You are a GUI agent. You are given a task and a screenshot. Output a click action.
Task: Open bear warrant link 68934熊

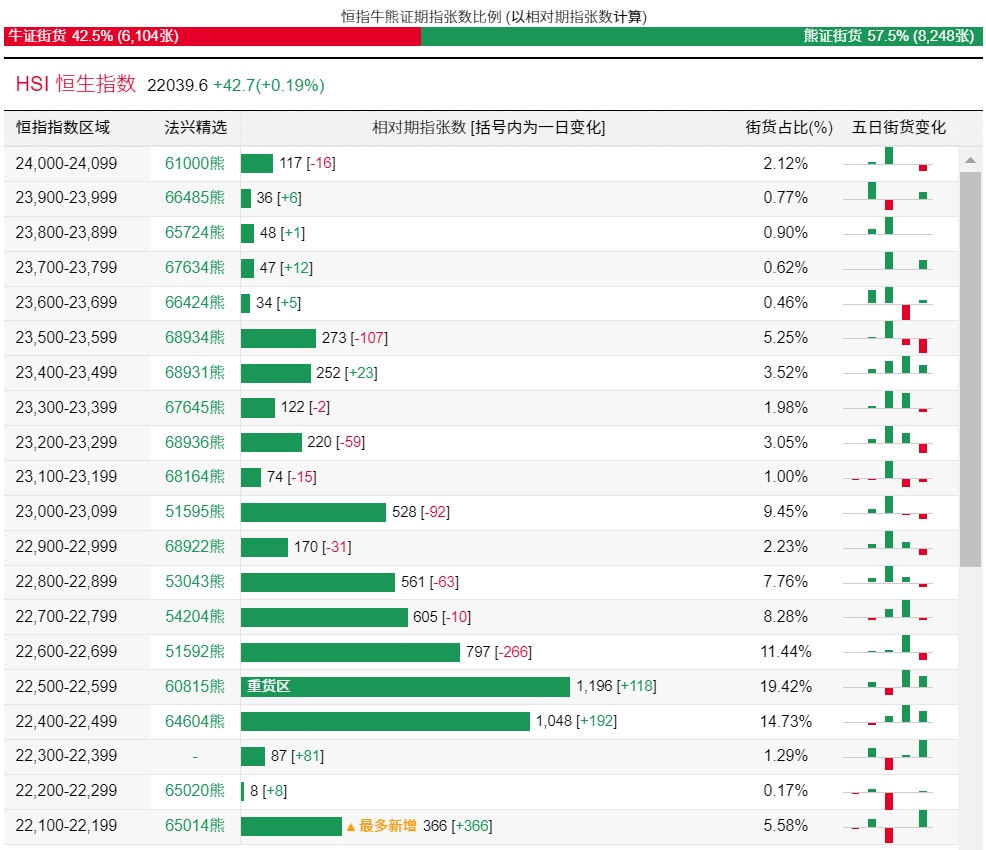coord(195,338)
